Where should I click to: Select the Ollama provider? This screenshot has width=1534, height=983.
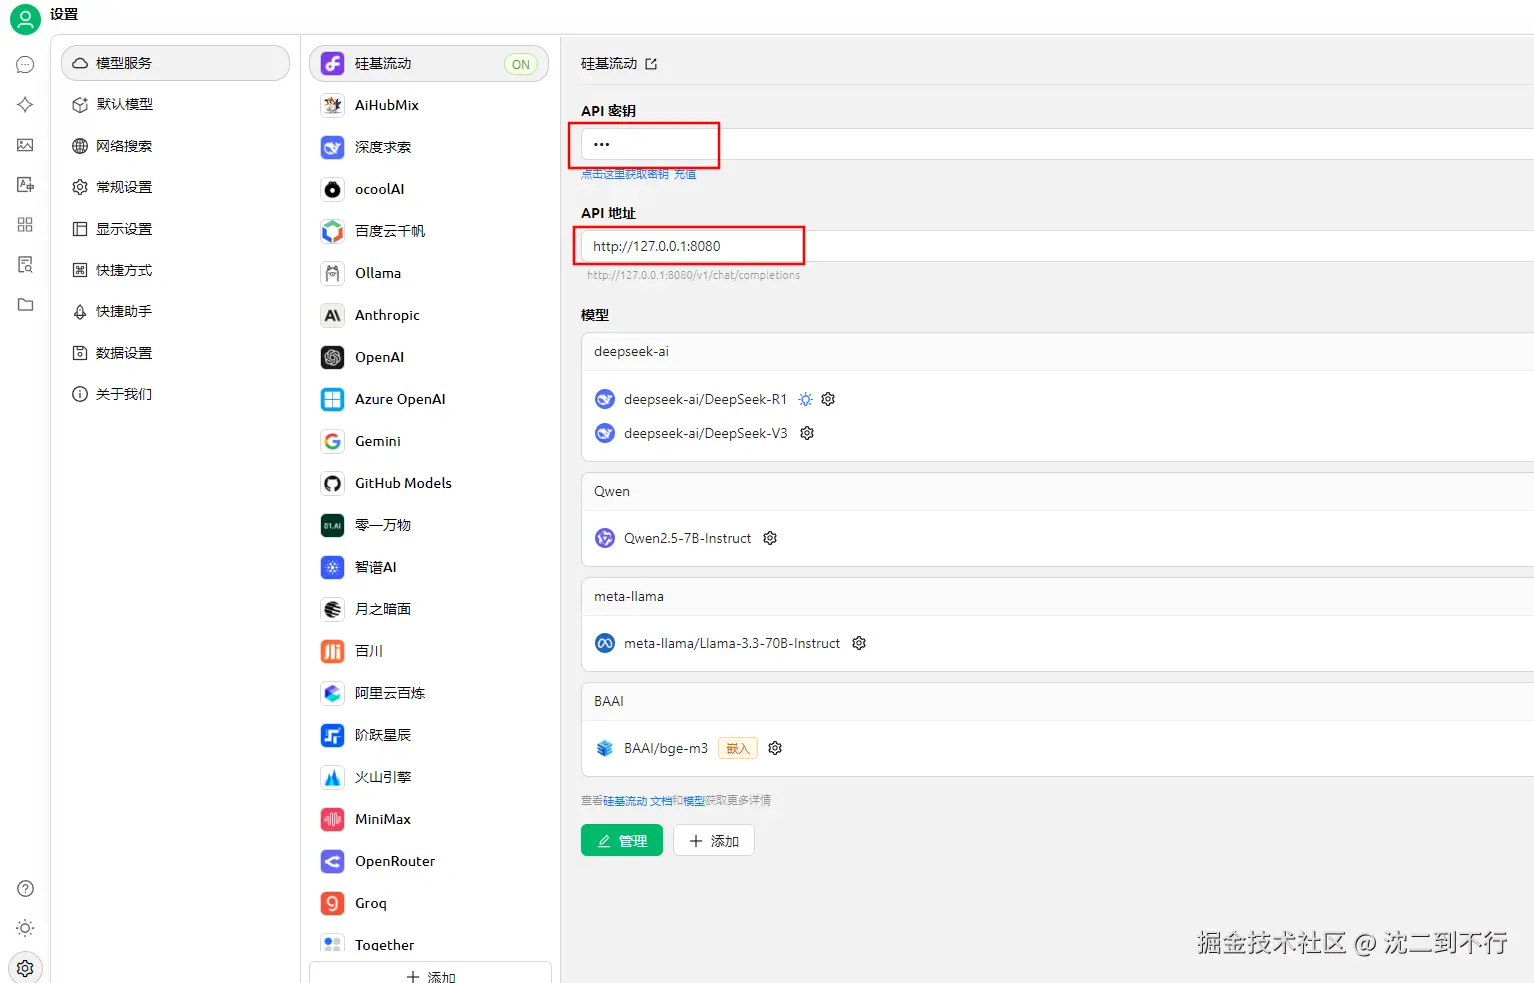[429, 273]
